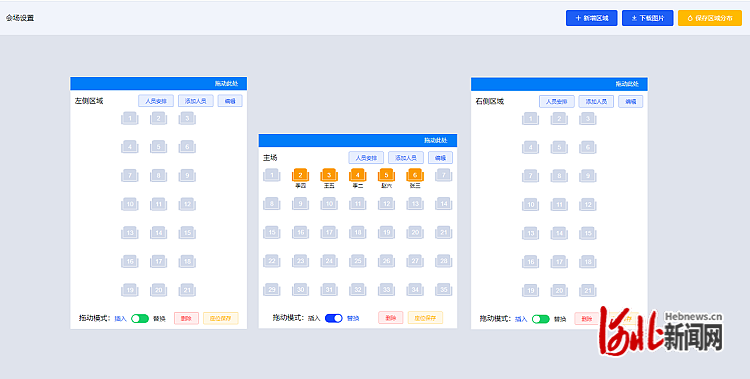Select empty seat 1 in the 主场 panel
The image size is (750, 379).
point(272,176)
